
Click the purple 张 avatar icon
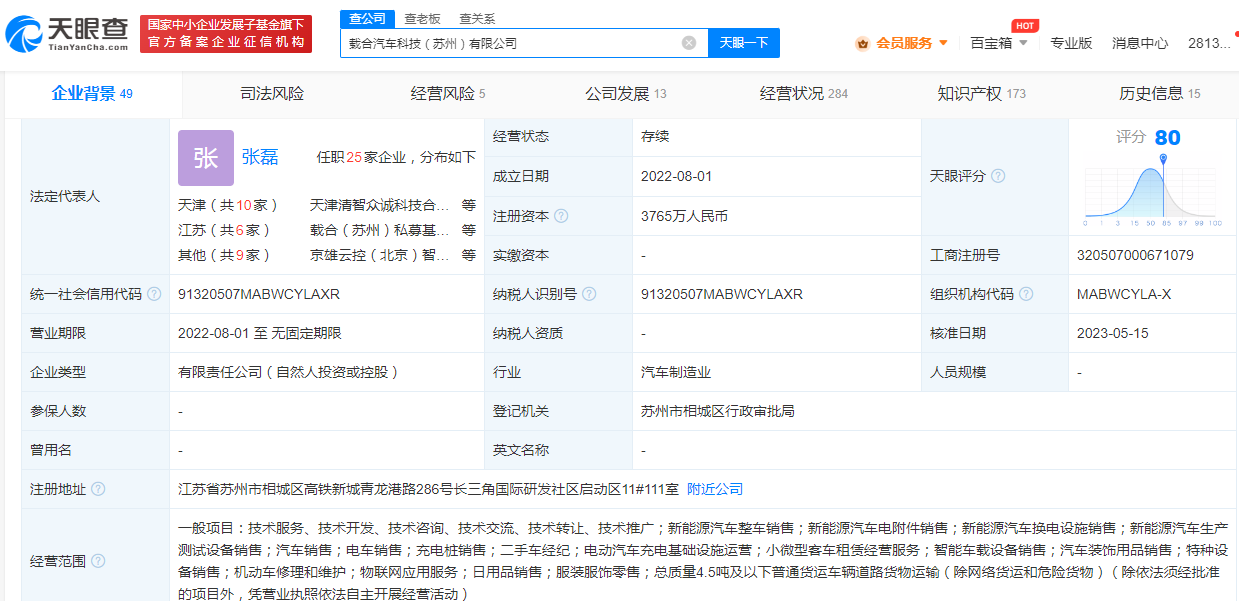coord(206,158)
